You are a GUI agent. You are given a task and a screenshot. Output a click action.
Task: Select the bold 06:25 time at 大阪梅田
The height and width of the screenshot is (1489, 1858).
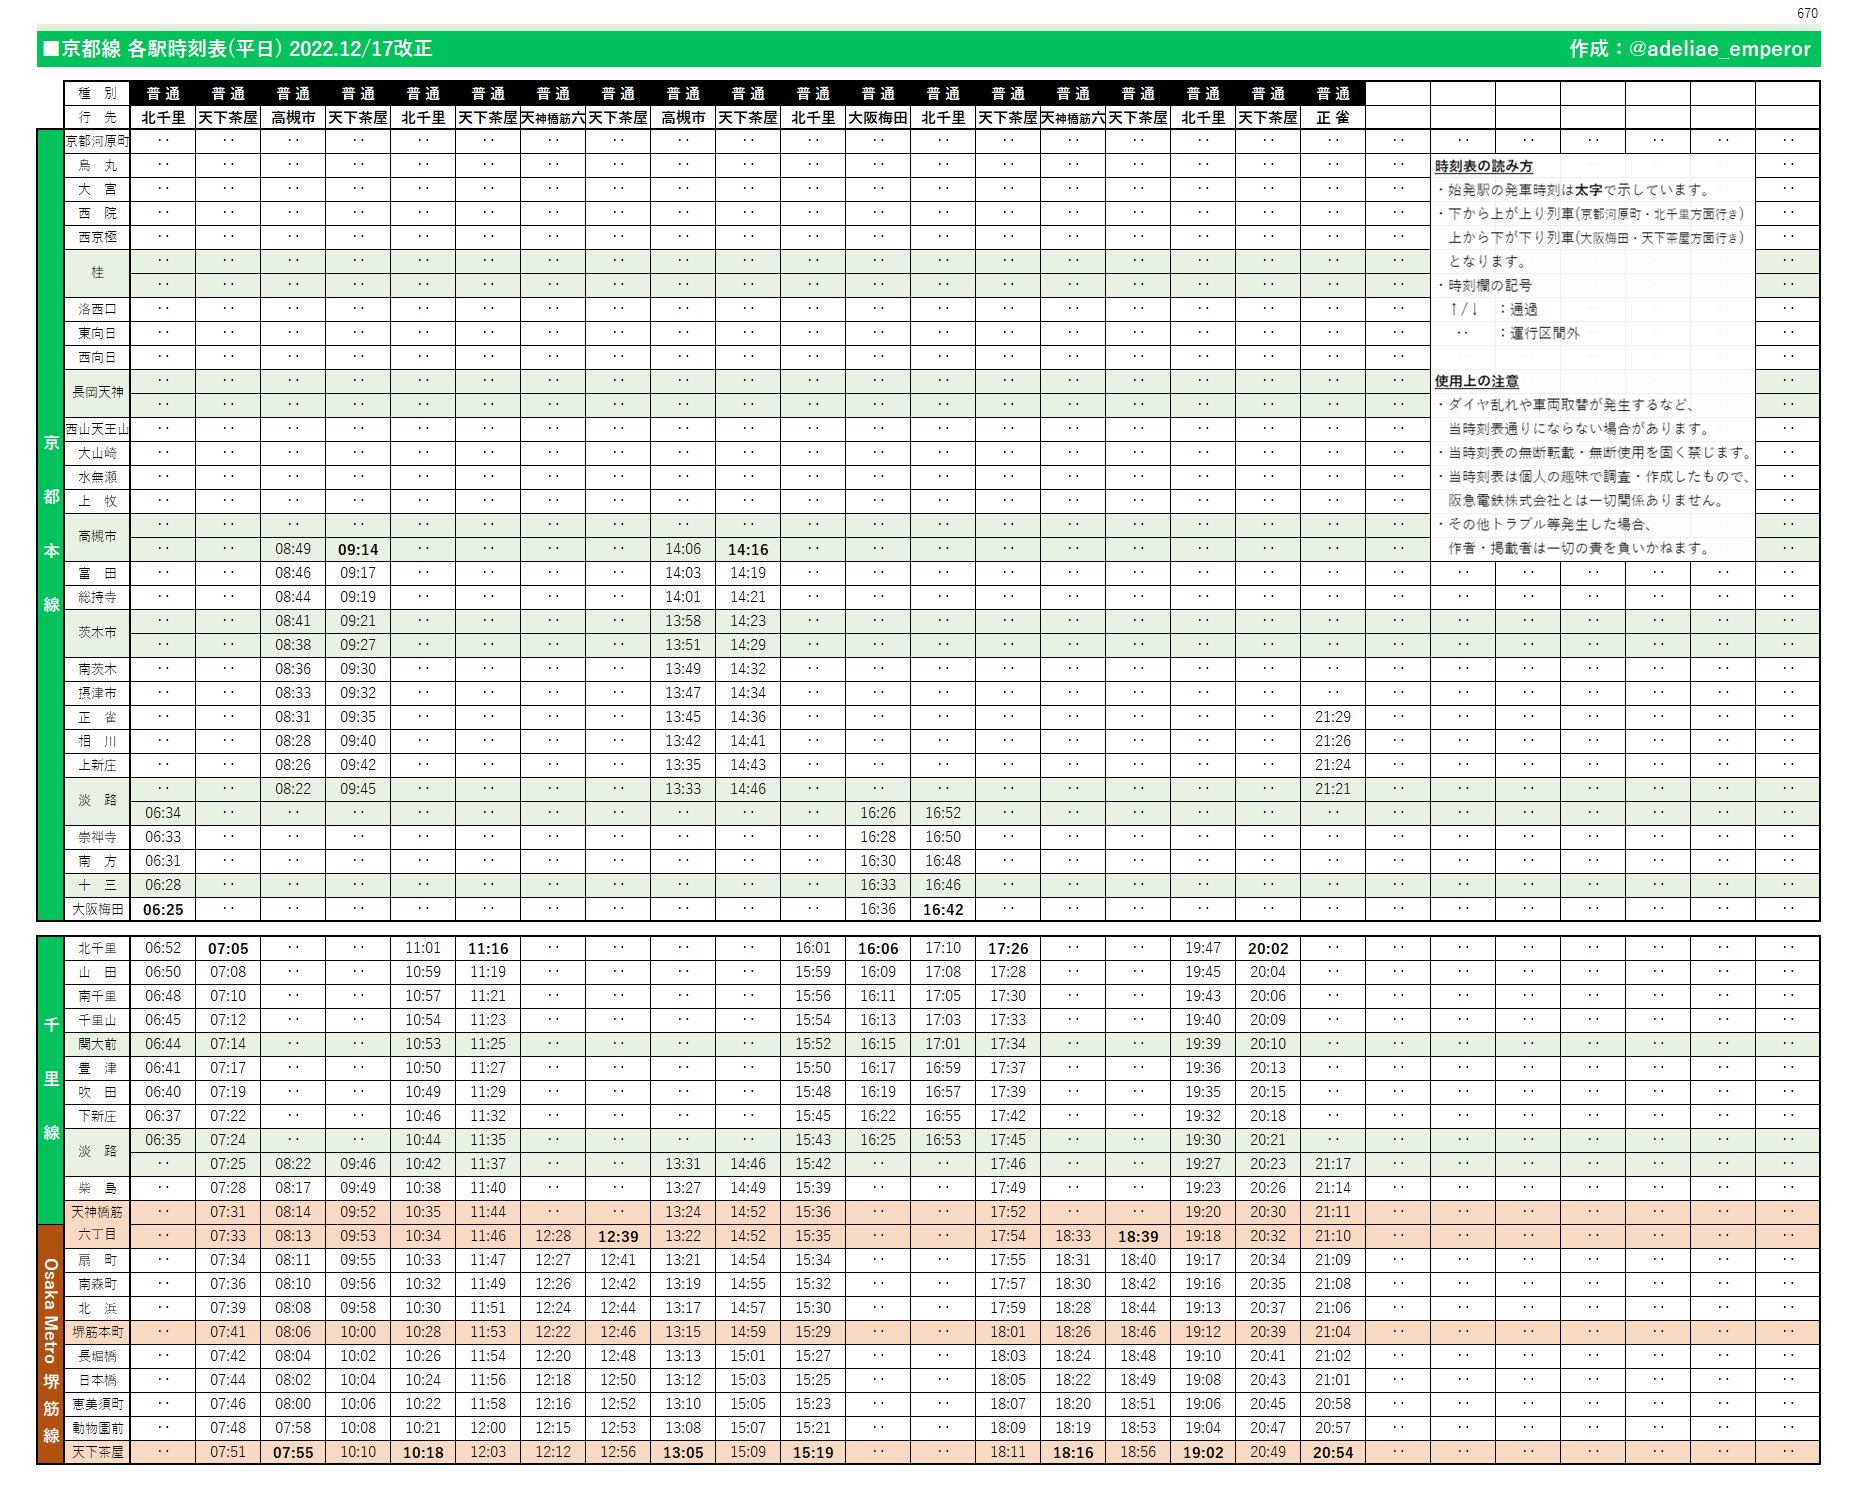(x=163, y=909)
